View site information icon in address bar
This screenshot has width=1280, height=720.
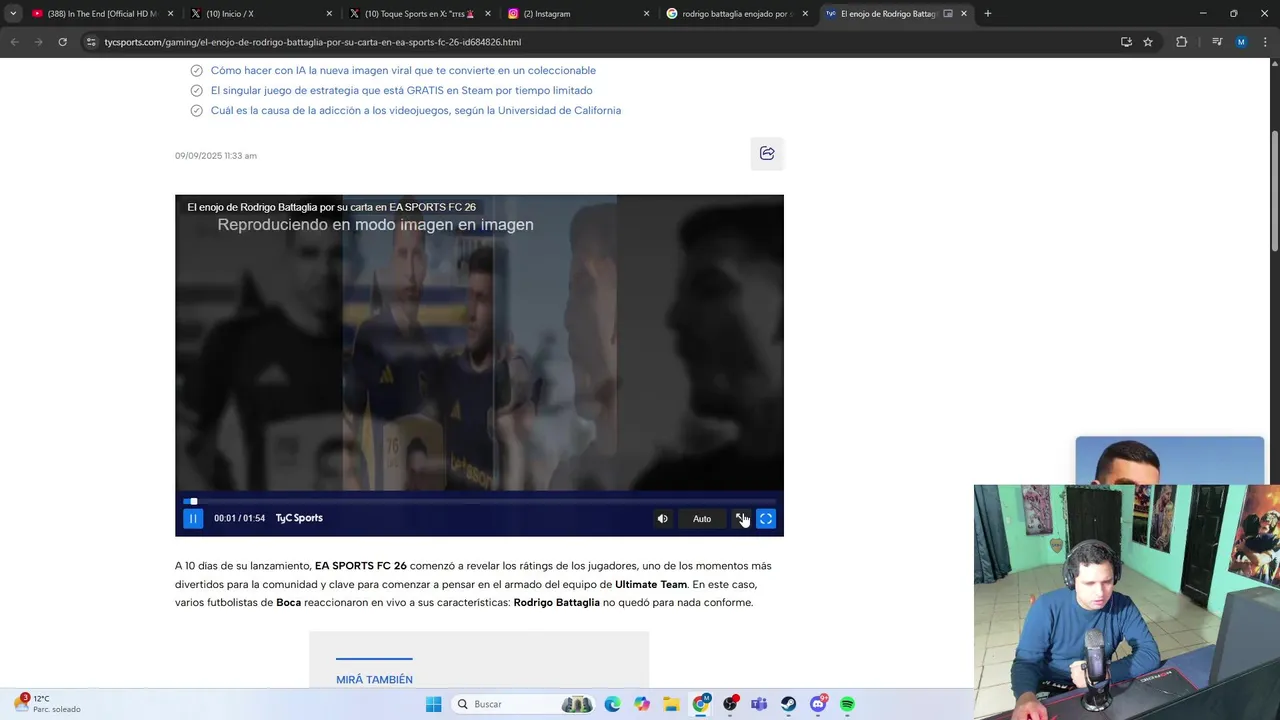(91, 42)
